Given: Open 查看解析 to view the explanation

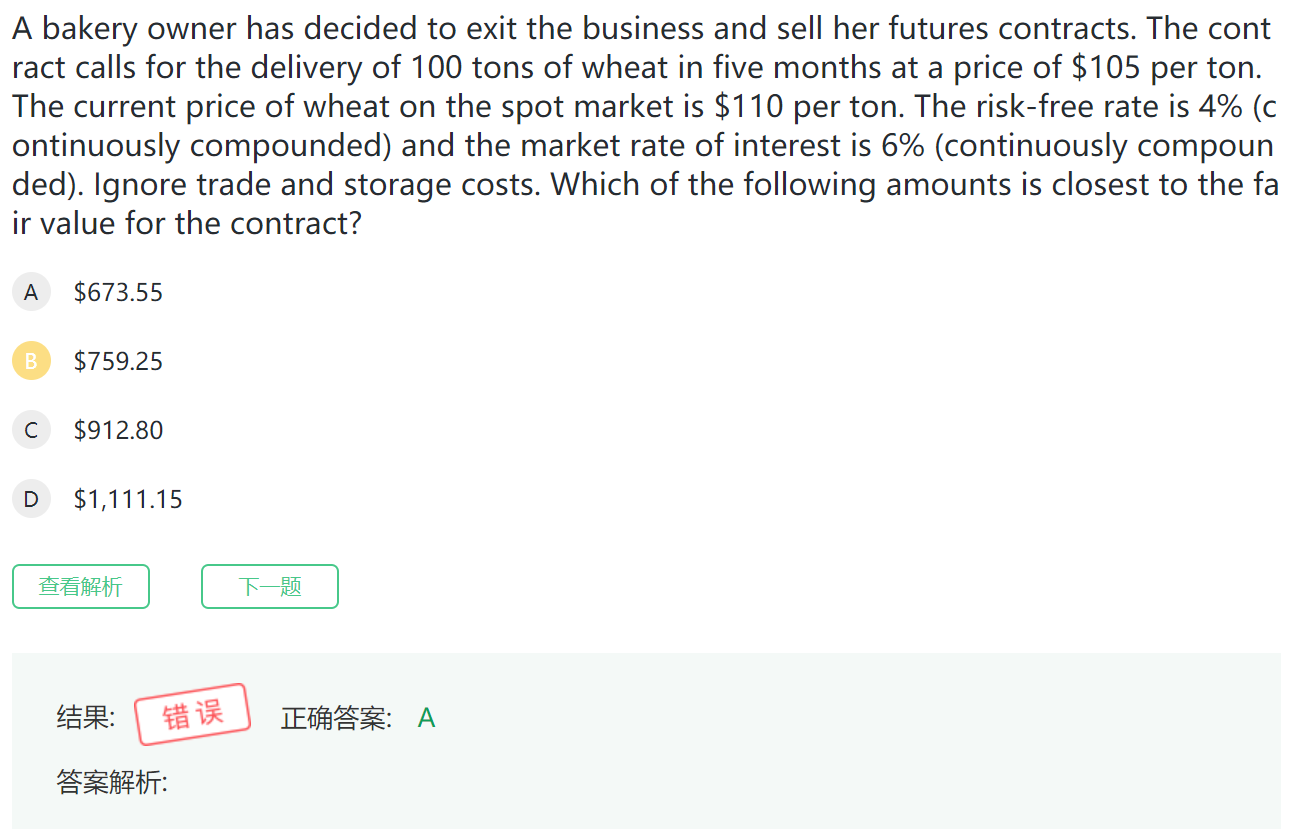Looking at the screenshot, I should pos(81,587).
